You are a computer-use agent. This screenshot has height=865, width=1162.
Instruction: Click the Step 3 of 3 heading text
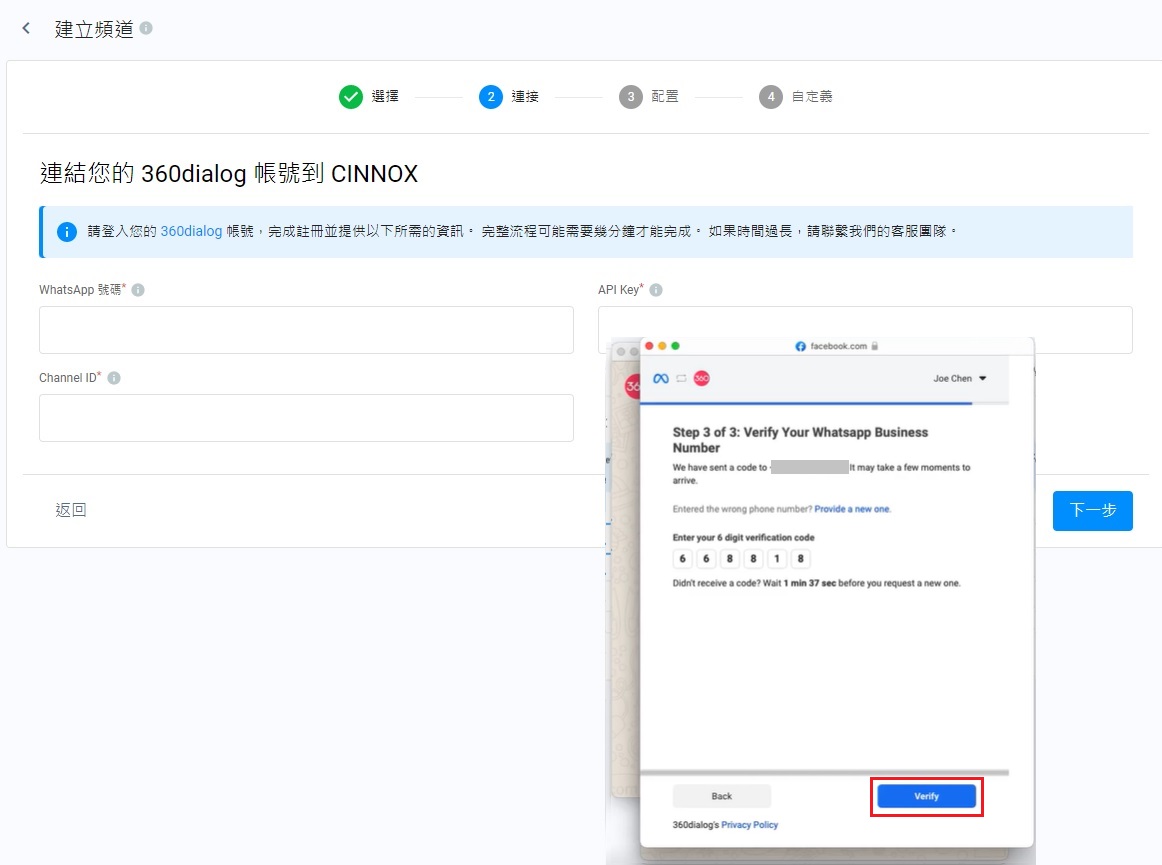(800, 440)
